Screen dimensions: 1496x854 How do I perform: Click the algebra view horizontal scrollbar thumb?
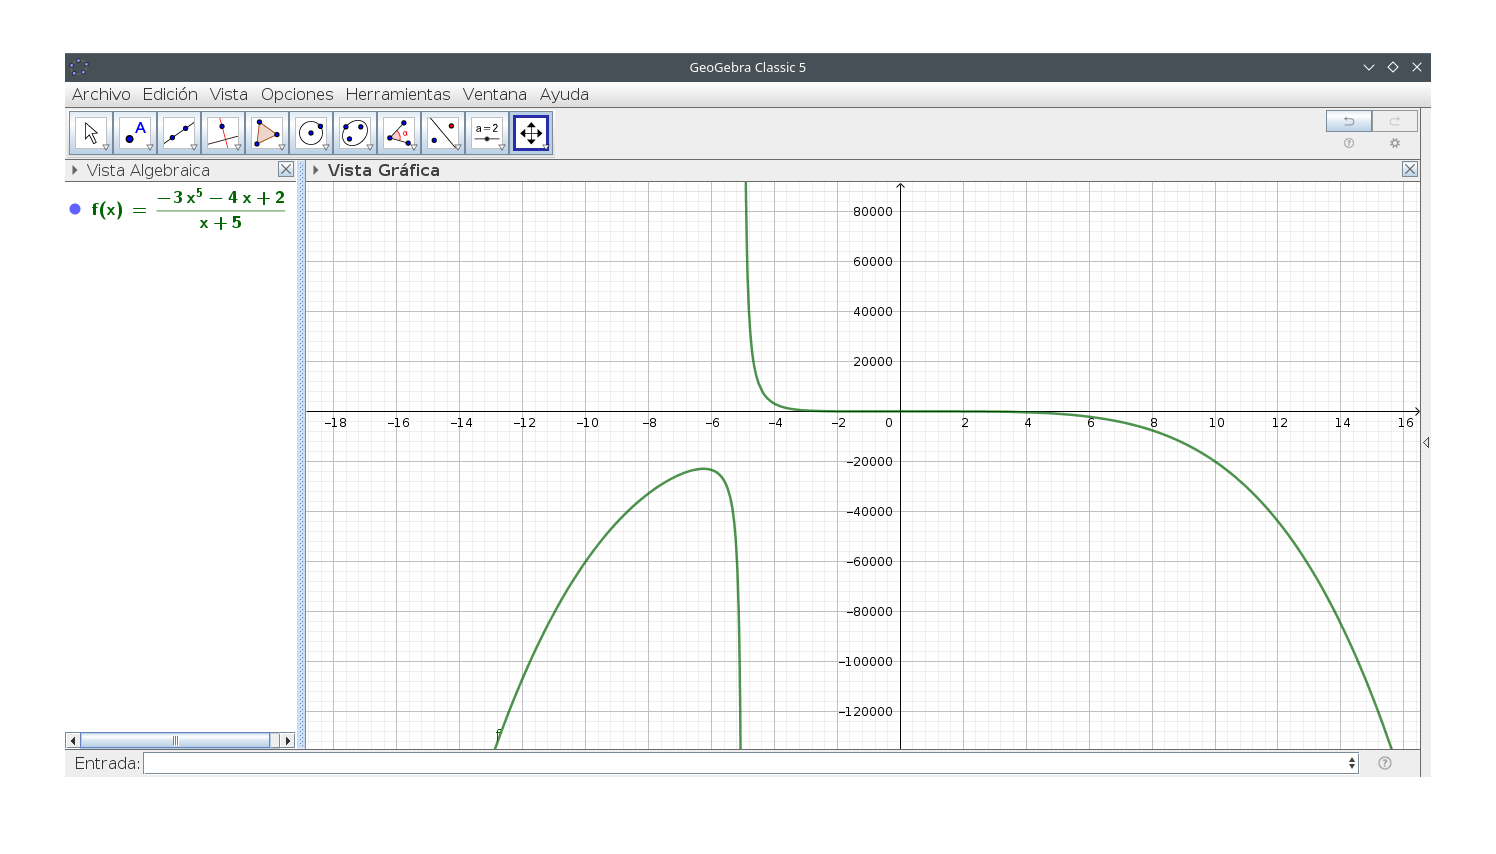175,741
